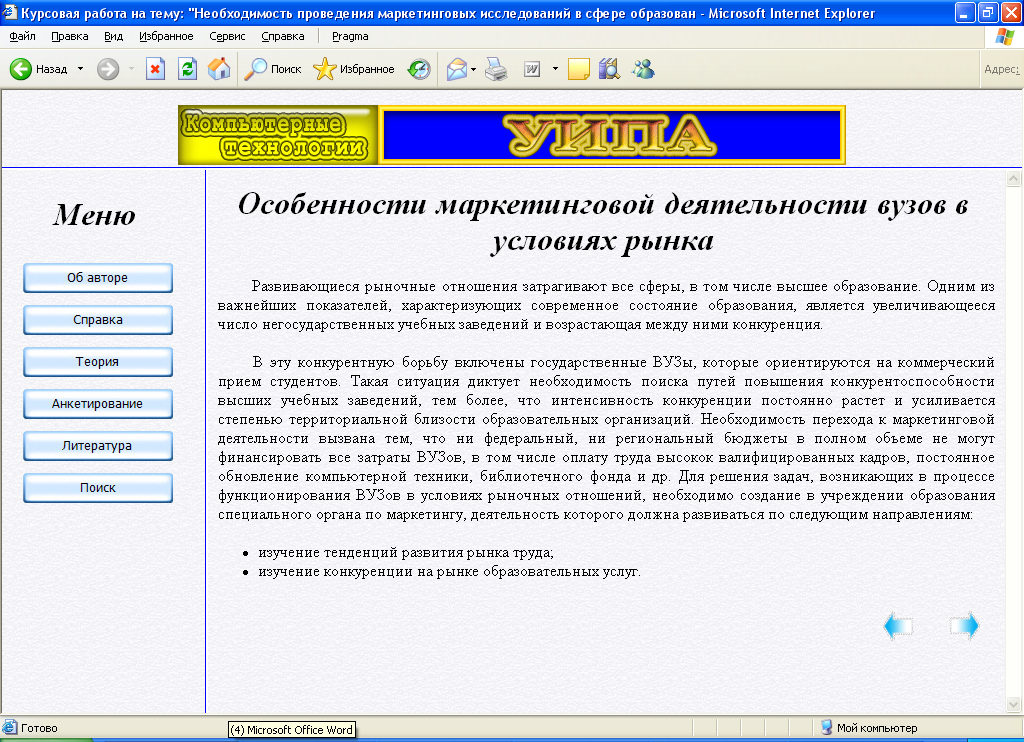Click the Internet Explorer title bar icon
This screenshot has height=742, width=1024.
(x=10, y=12)
